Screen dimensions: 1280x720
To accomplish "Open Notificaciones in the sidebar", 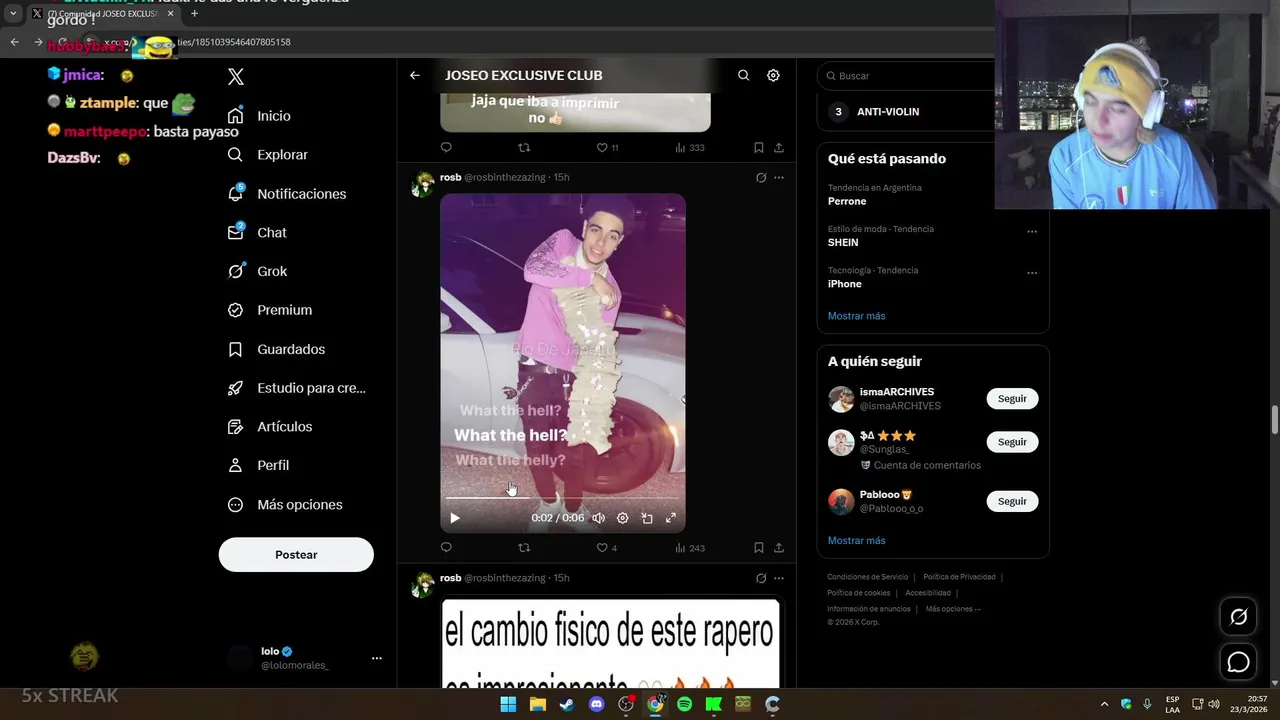I will (x=287, y=194).
